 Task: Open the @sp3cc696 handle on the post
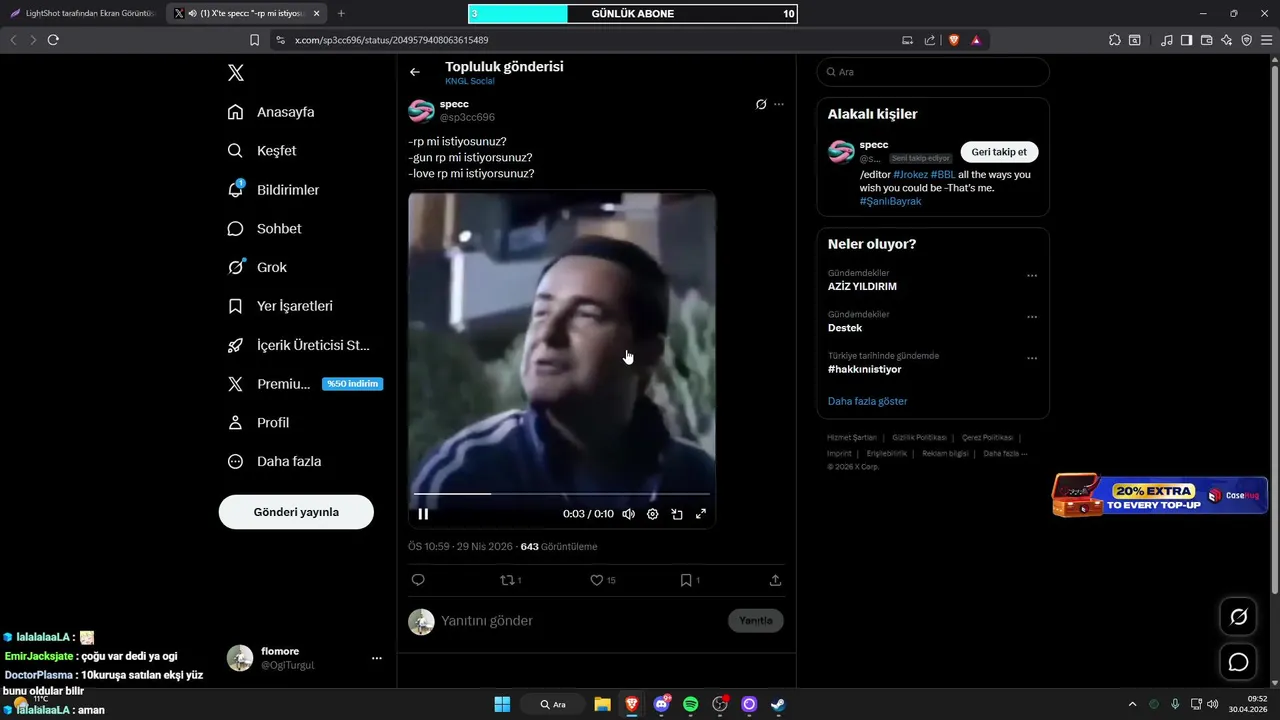pos(467,118)
